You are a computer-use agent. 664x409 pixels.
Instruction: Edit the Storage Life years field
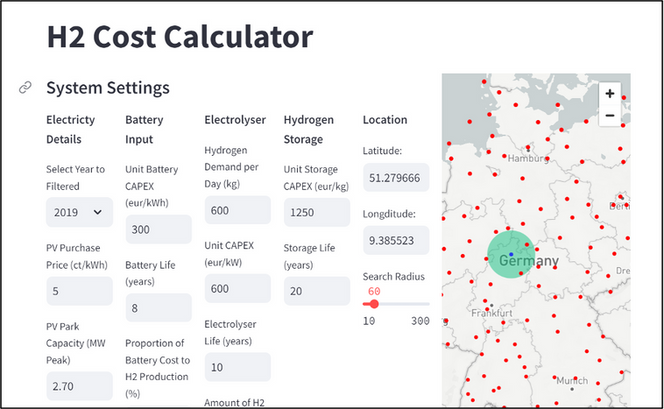[317, 291]
